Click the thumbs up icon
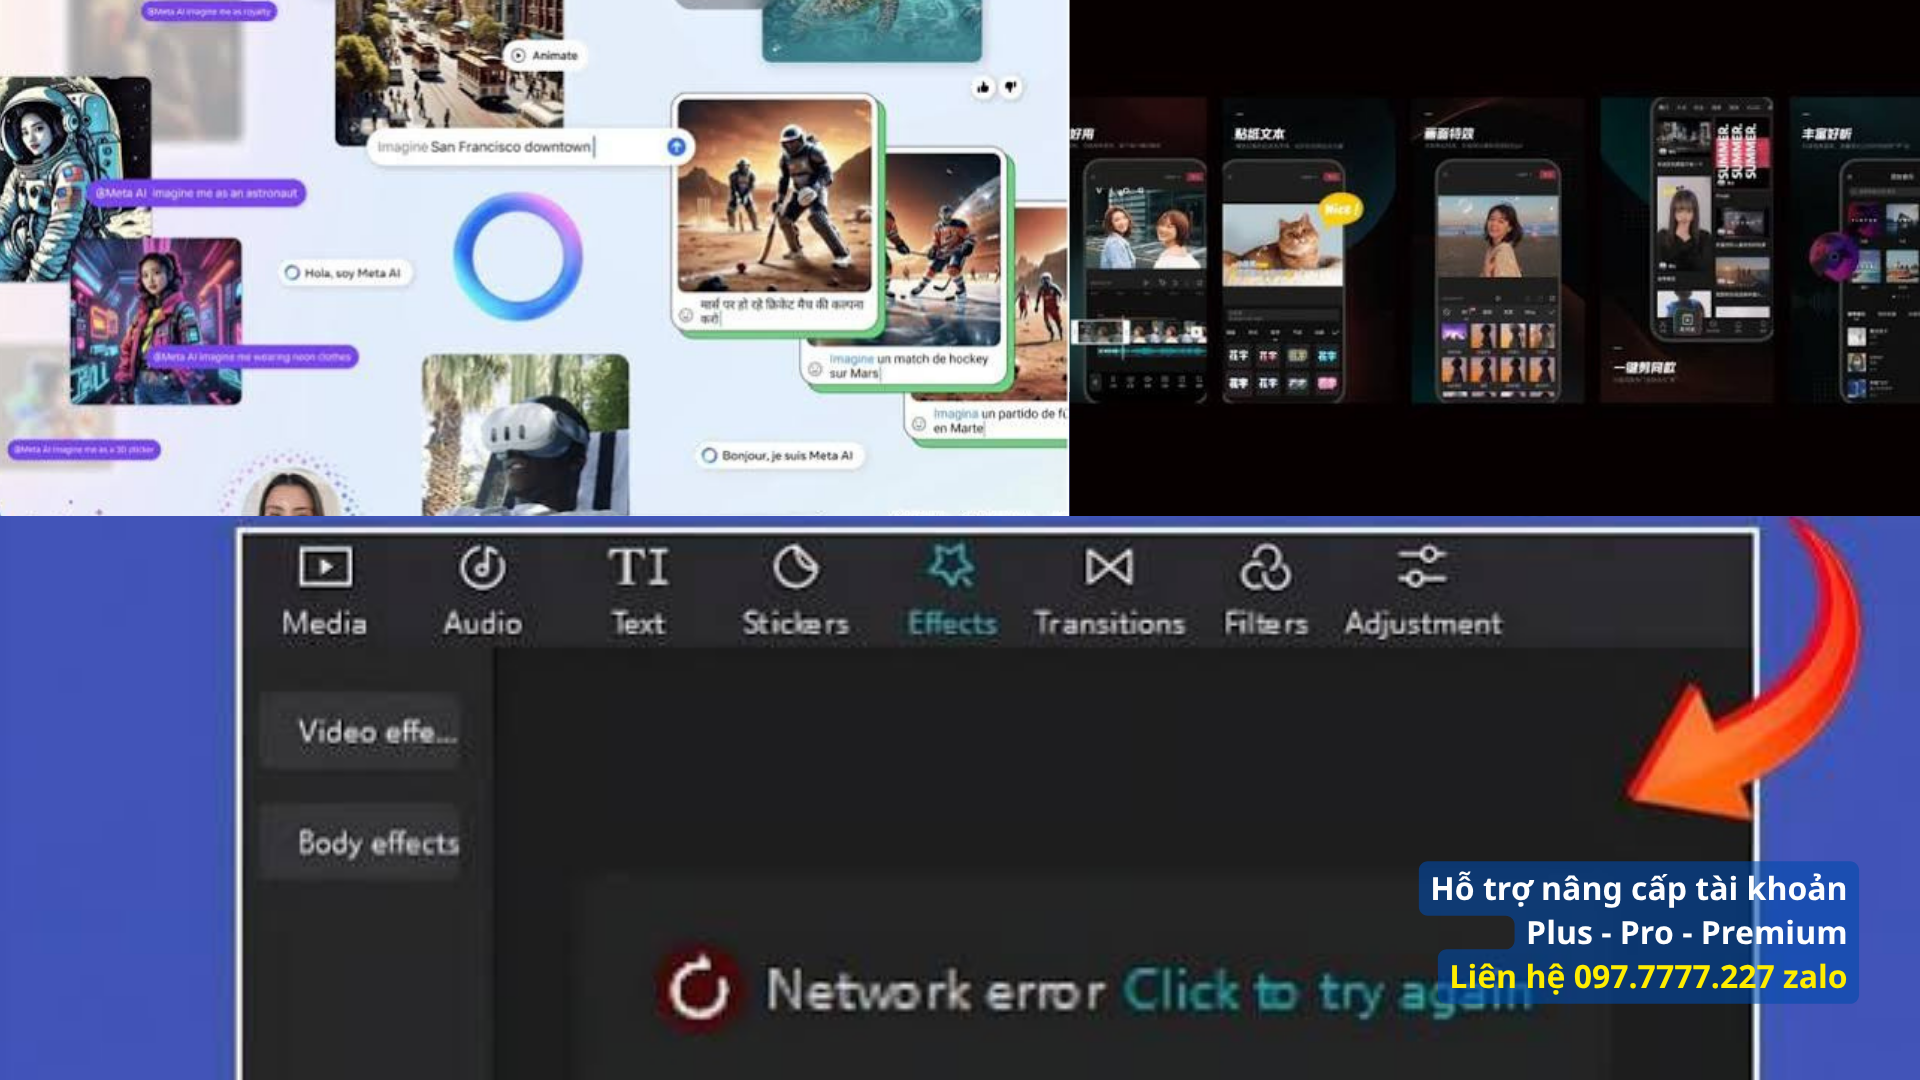Viewport: 1920px width, 1080px height. (983, 88)
